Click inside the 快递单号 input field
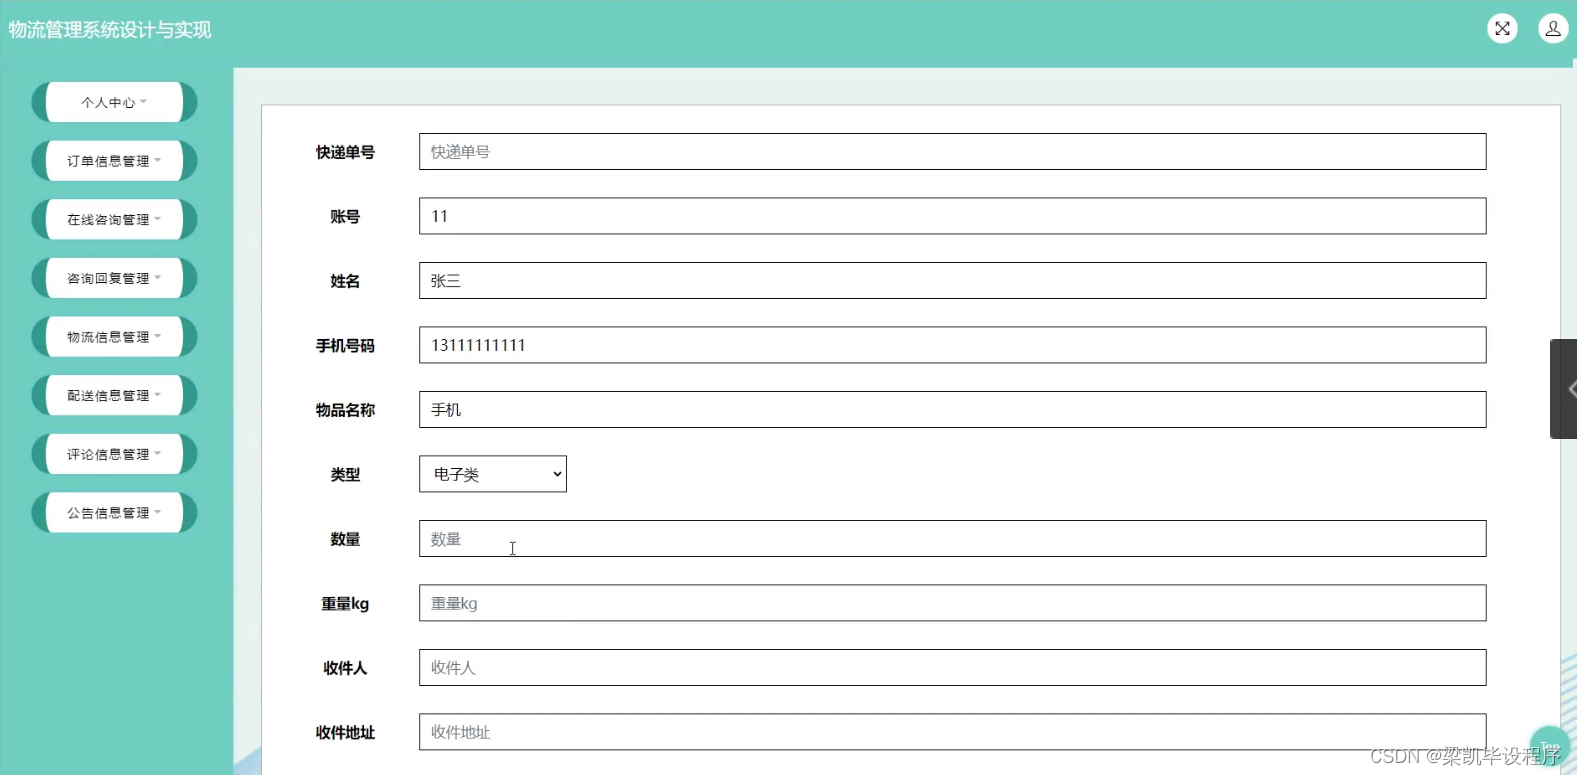 (950, 151)
